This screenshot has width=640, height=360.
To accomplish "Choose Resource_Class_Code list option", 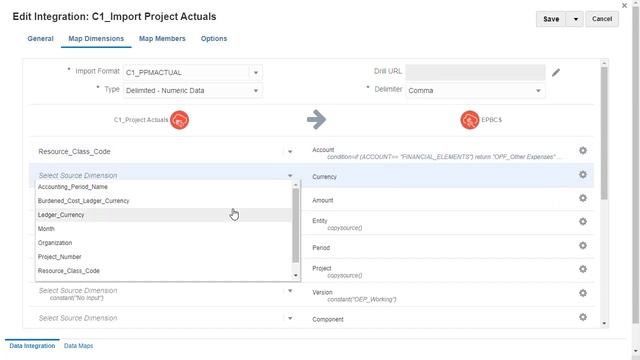I will (x=163, y=271).
